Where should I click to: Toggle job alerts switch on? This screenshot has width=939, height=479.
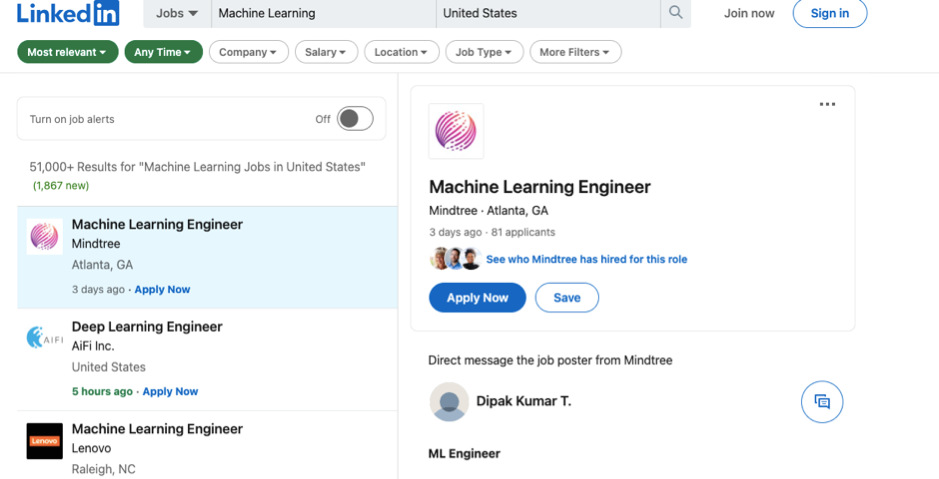point(355,119)
